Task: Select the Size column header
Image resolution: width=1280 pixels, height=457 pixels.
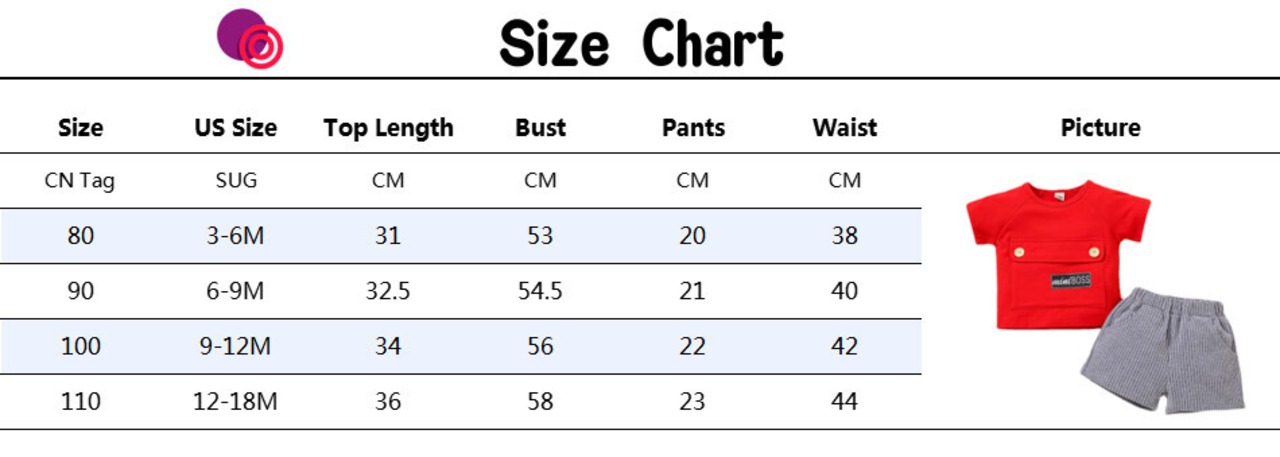Action: (x=80, y=128)
